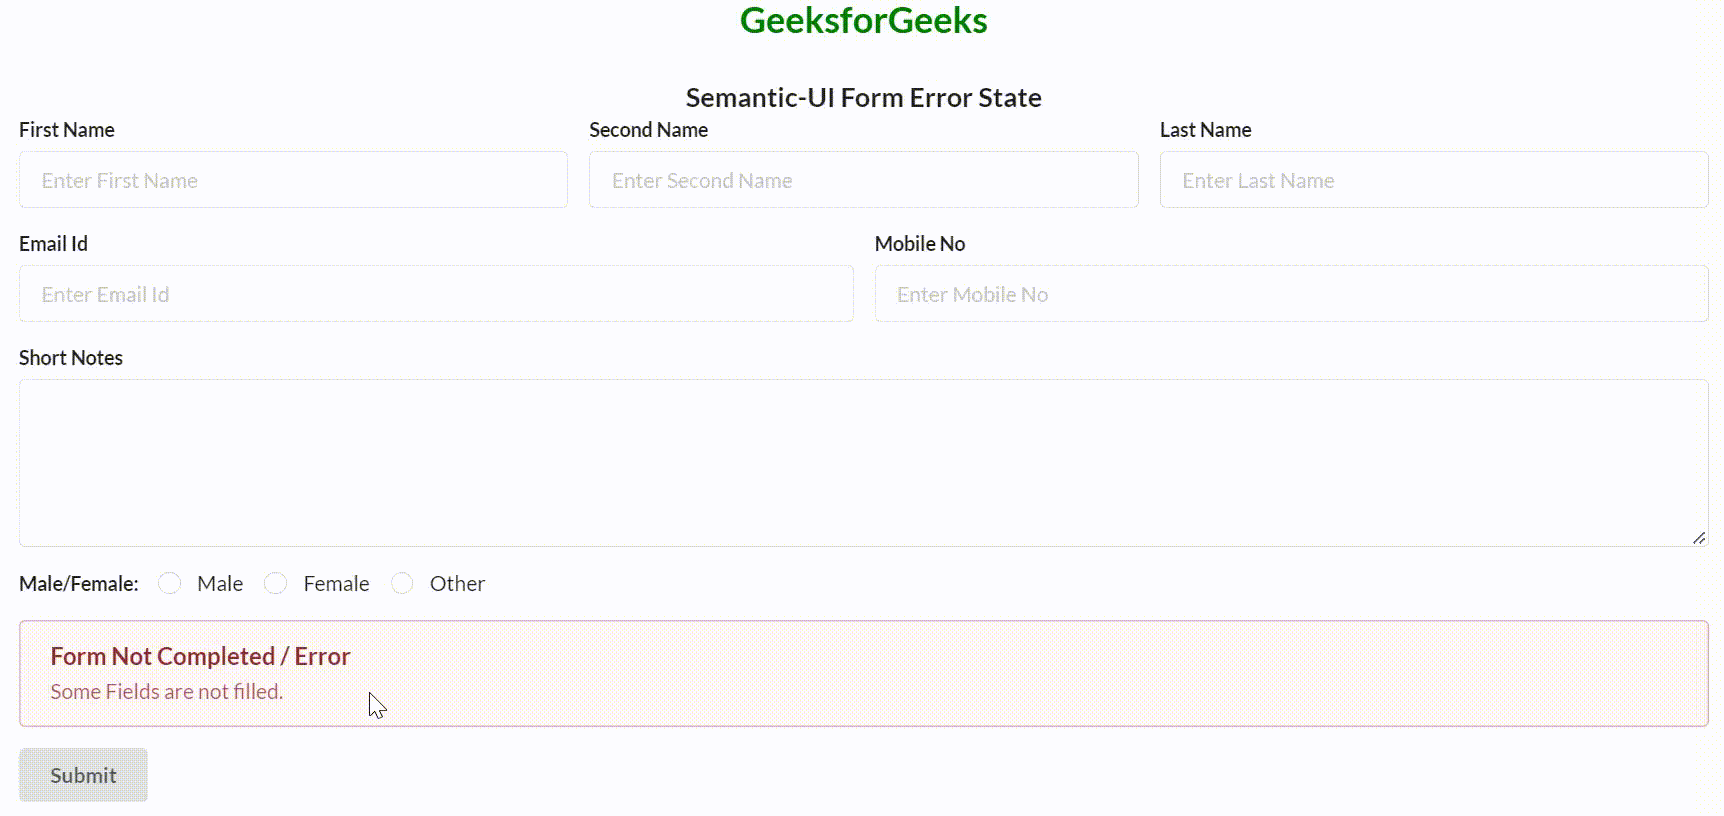Click the Enter Mobile No field
This screenshot has height=816, width=1724.
1291,294
